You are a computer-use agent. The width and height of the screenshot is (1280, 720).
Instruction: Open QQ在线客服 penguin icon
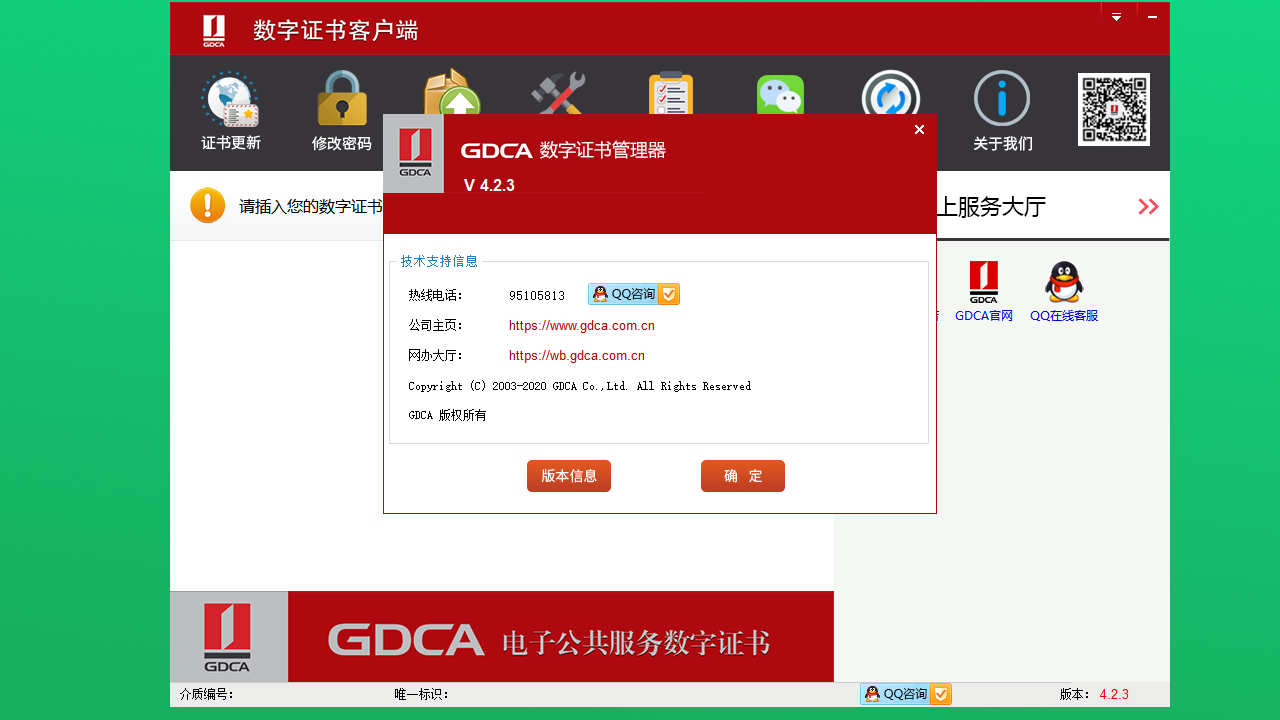click(1063, 283)
